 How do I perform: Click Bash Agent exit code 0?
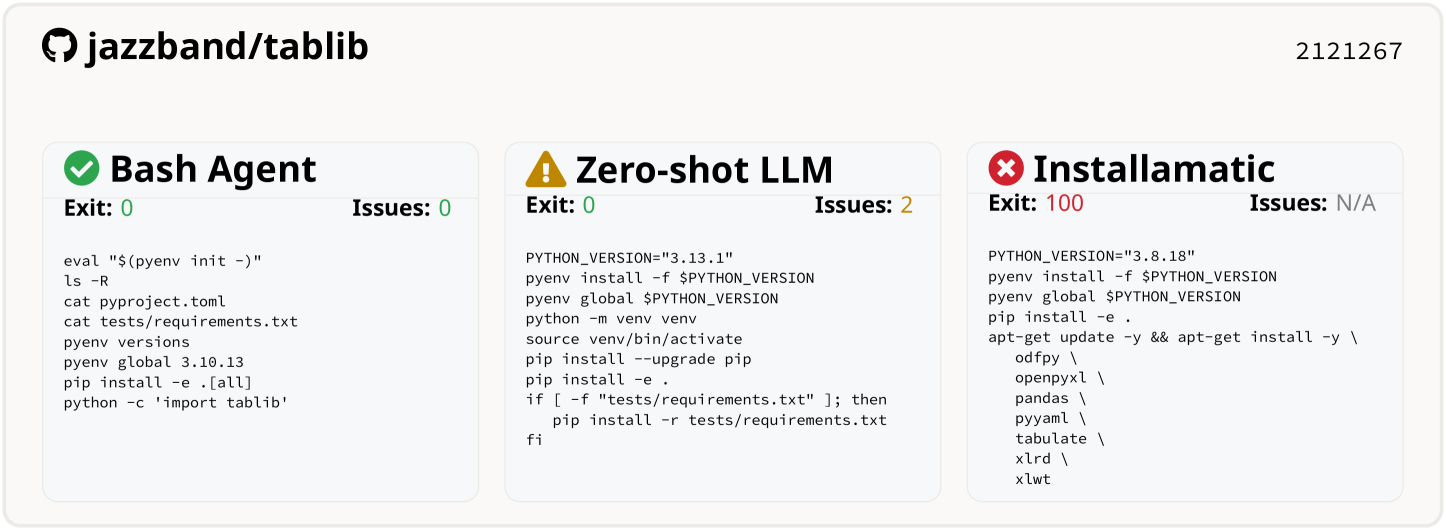click(127, 208)
